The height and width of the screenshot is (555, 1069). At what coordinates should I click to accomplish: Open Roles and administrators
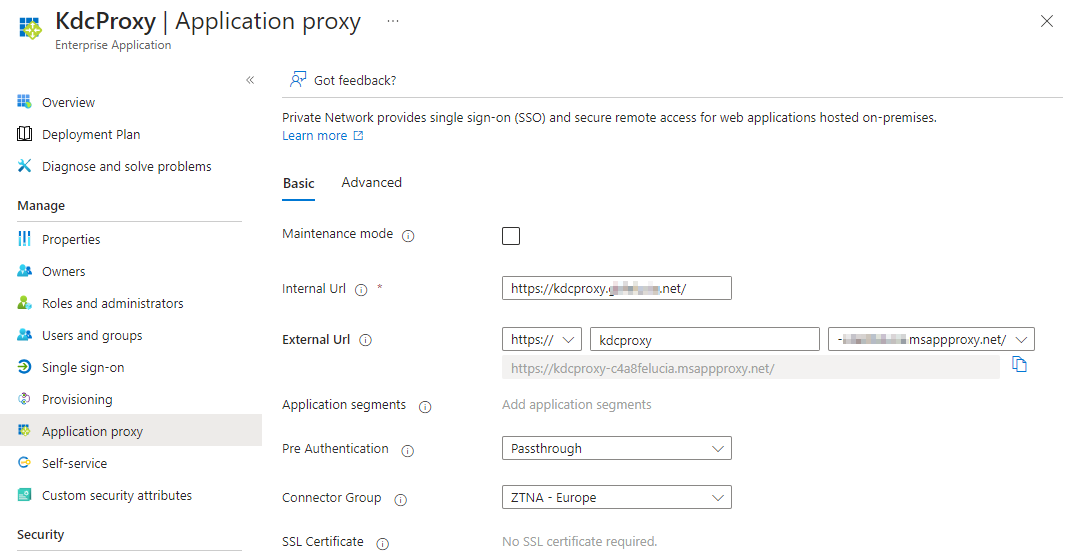pyautogui.click(x=112, y=303)
